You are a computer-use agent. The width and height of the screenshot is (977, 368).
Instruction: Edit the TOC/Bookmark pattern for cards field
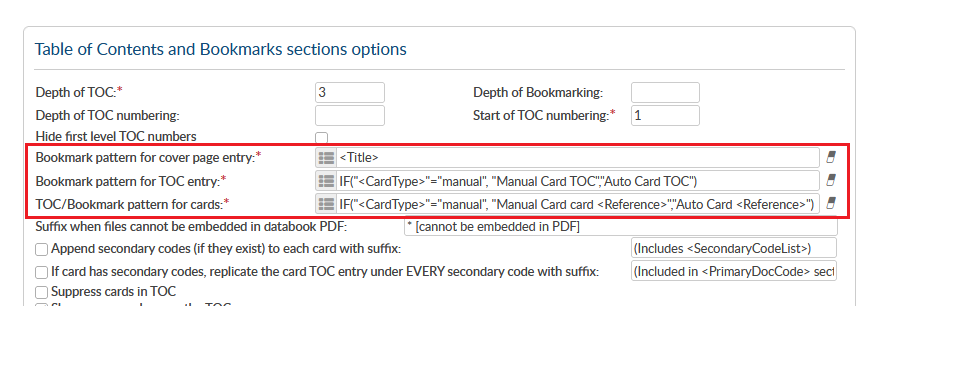tap(578, 204)
